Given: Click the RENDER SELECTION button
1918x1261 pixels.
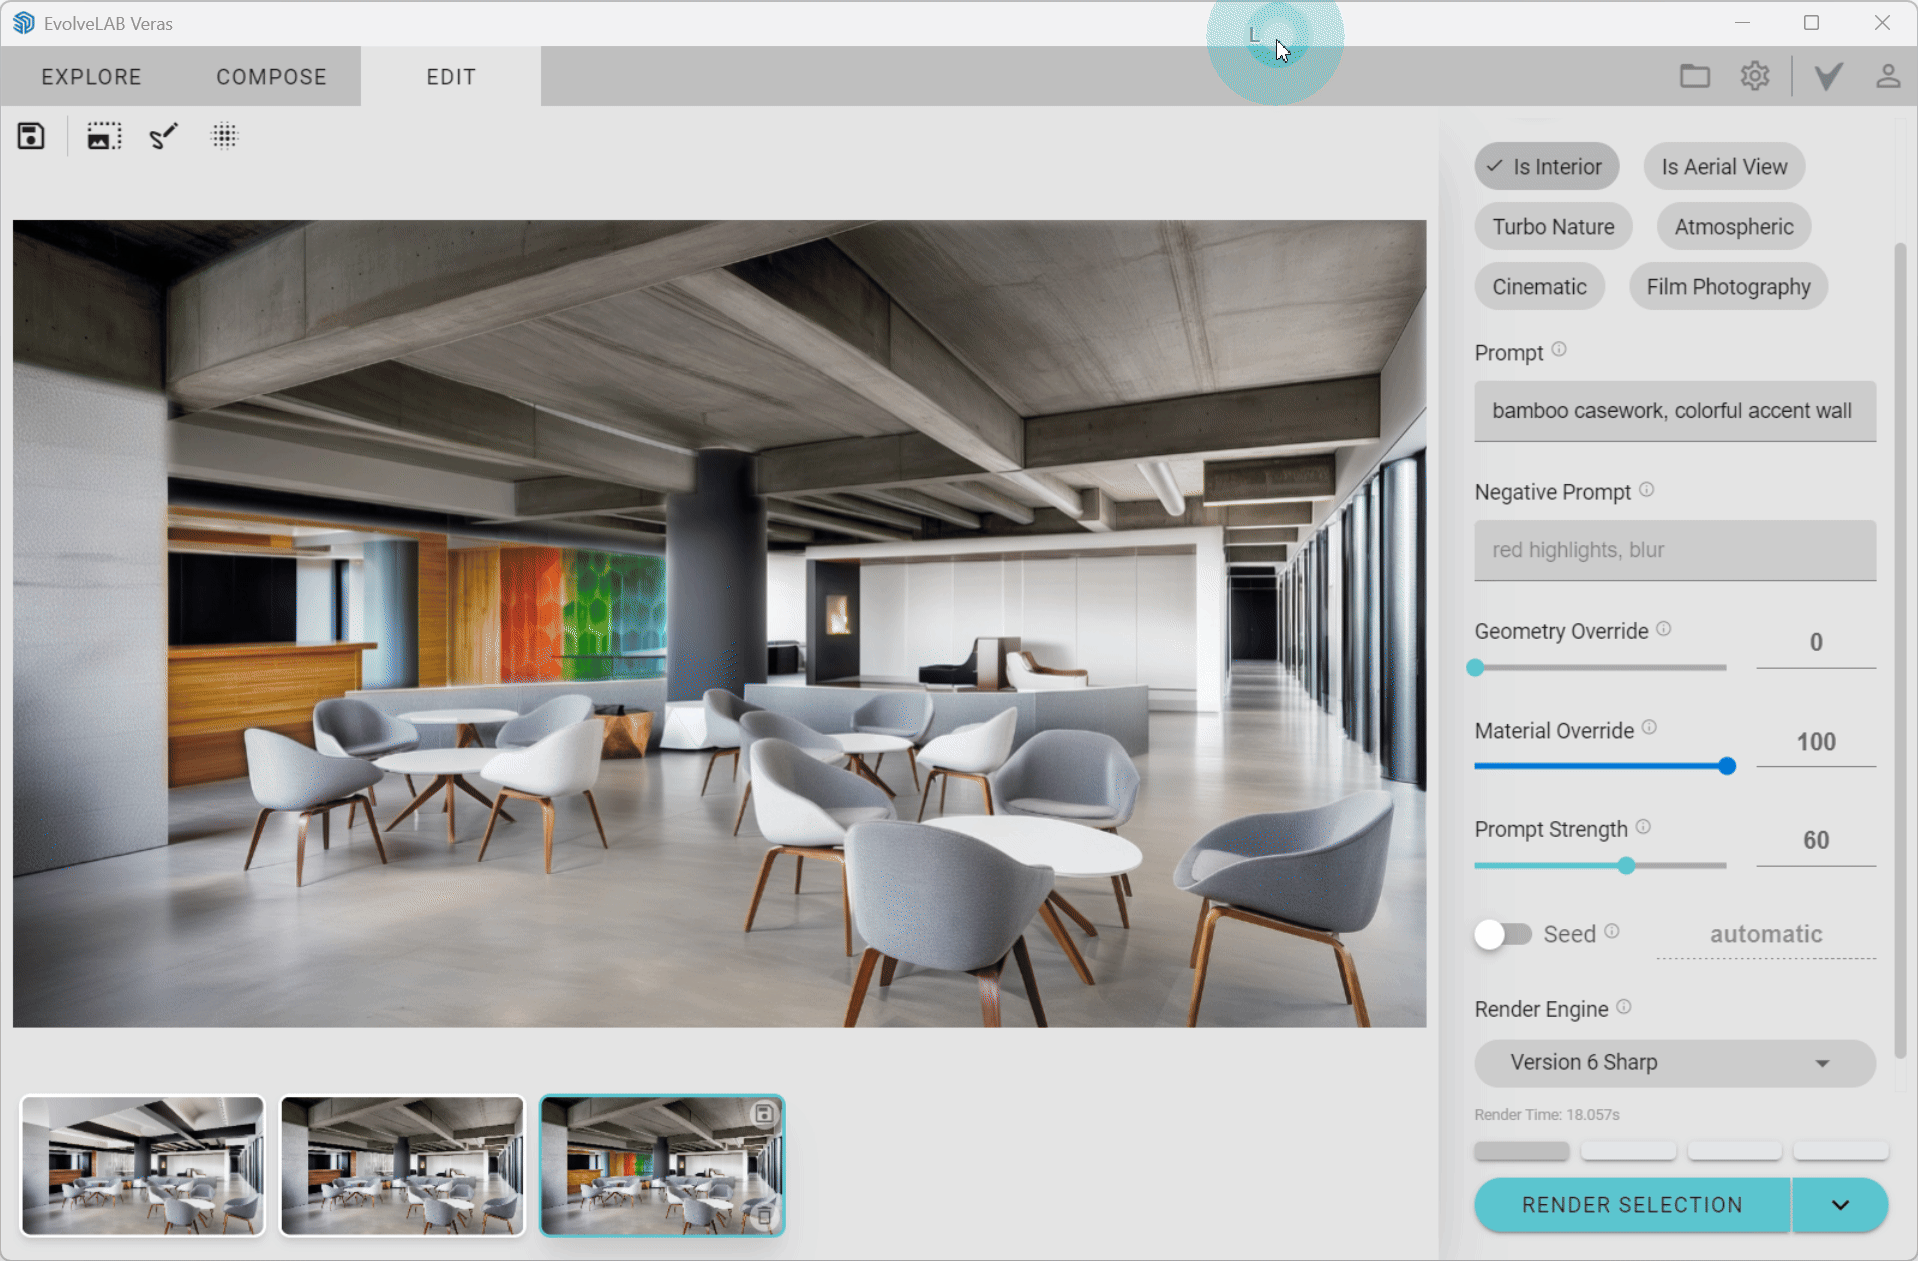Looking at the screenshot, I should tap(1632, 1205).
